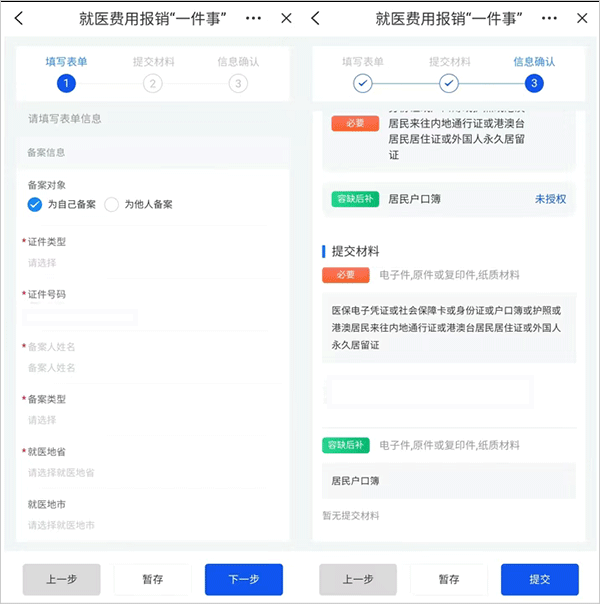600x604 pixels.
Task: Close the right screen with X icon
Action: pyautogui.click(x=582, y=19)
